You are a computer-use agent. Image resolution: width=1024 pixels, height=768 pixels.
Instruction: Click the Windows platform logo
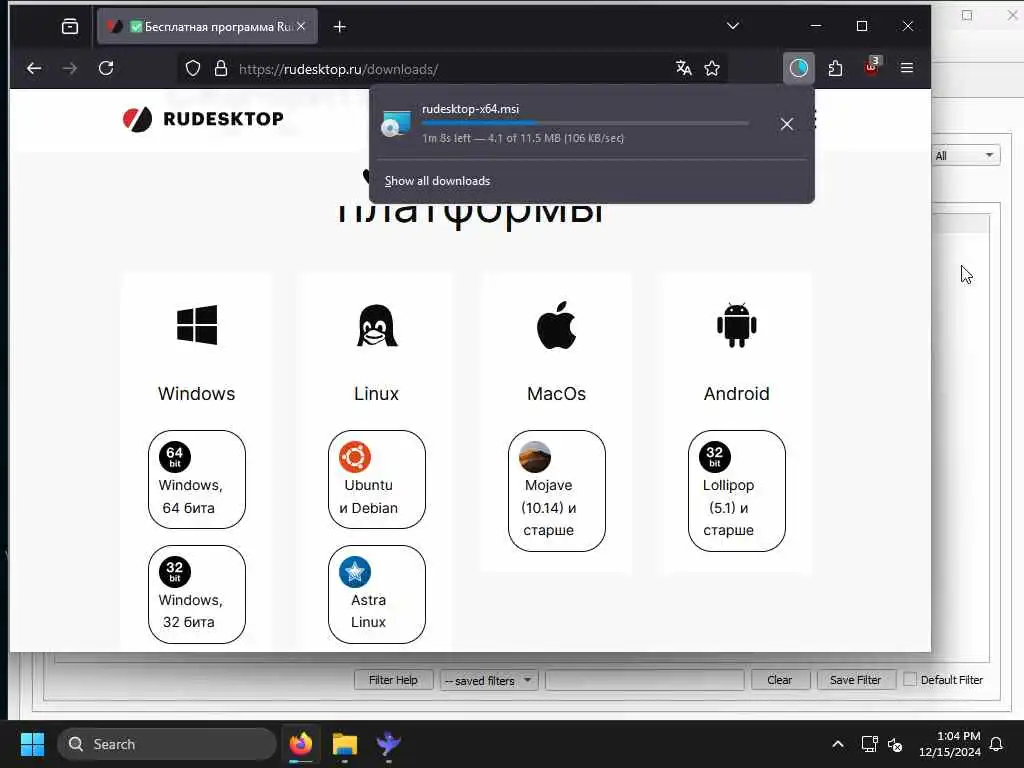(197, 325)
